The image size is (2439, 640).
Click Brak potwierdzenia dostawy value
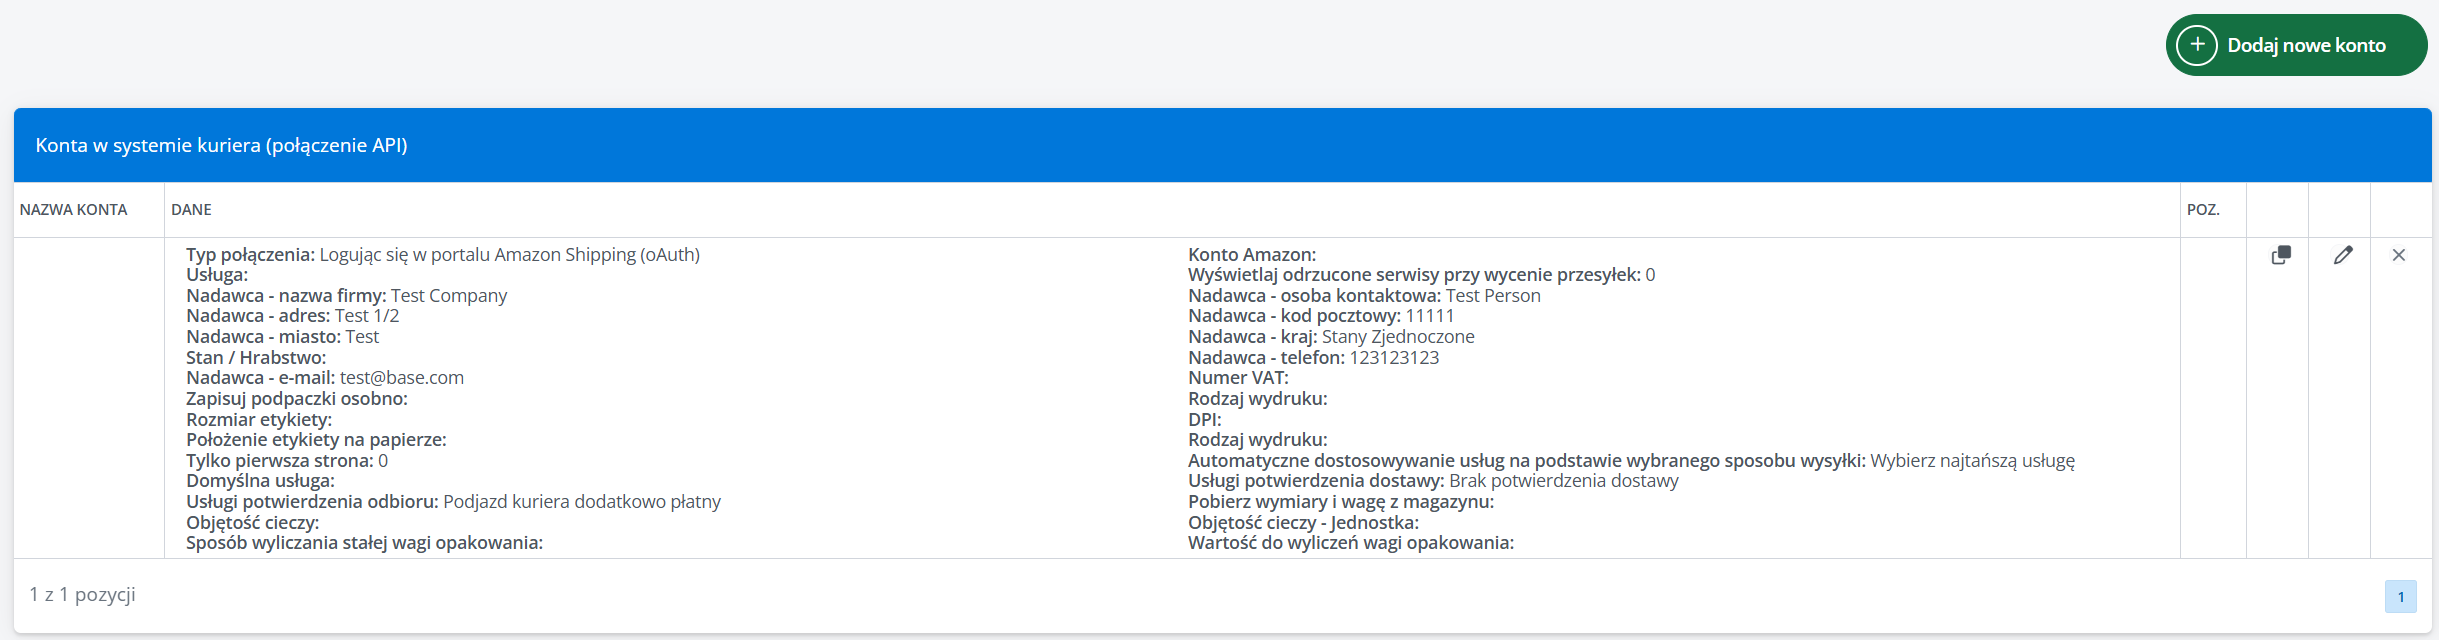[x=1563, y=481]
